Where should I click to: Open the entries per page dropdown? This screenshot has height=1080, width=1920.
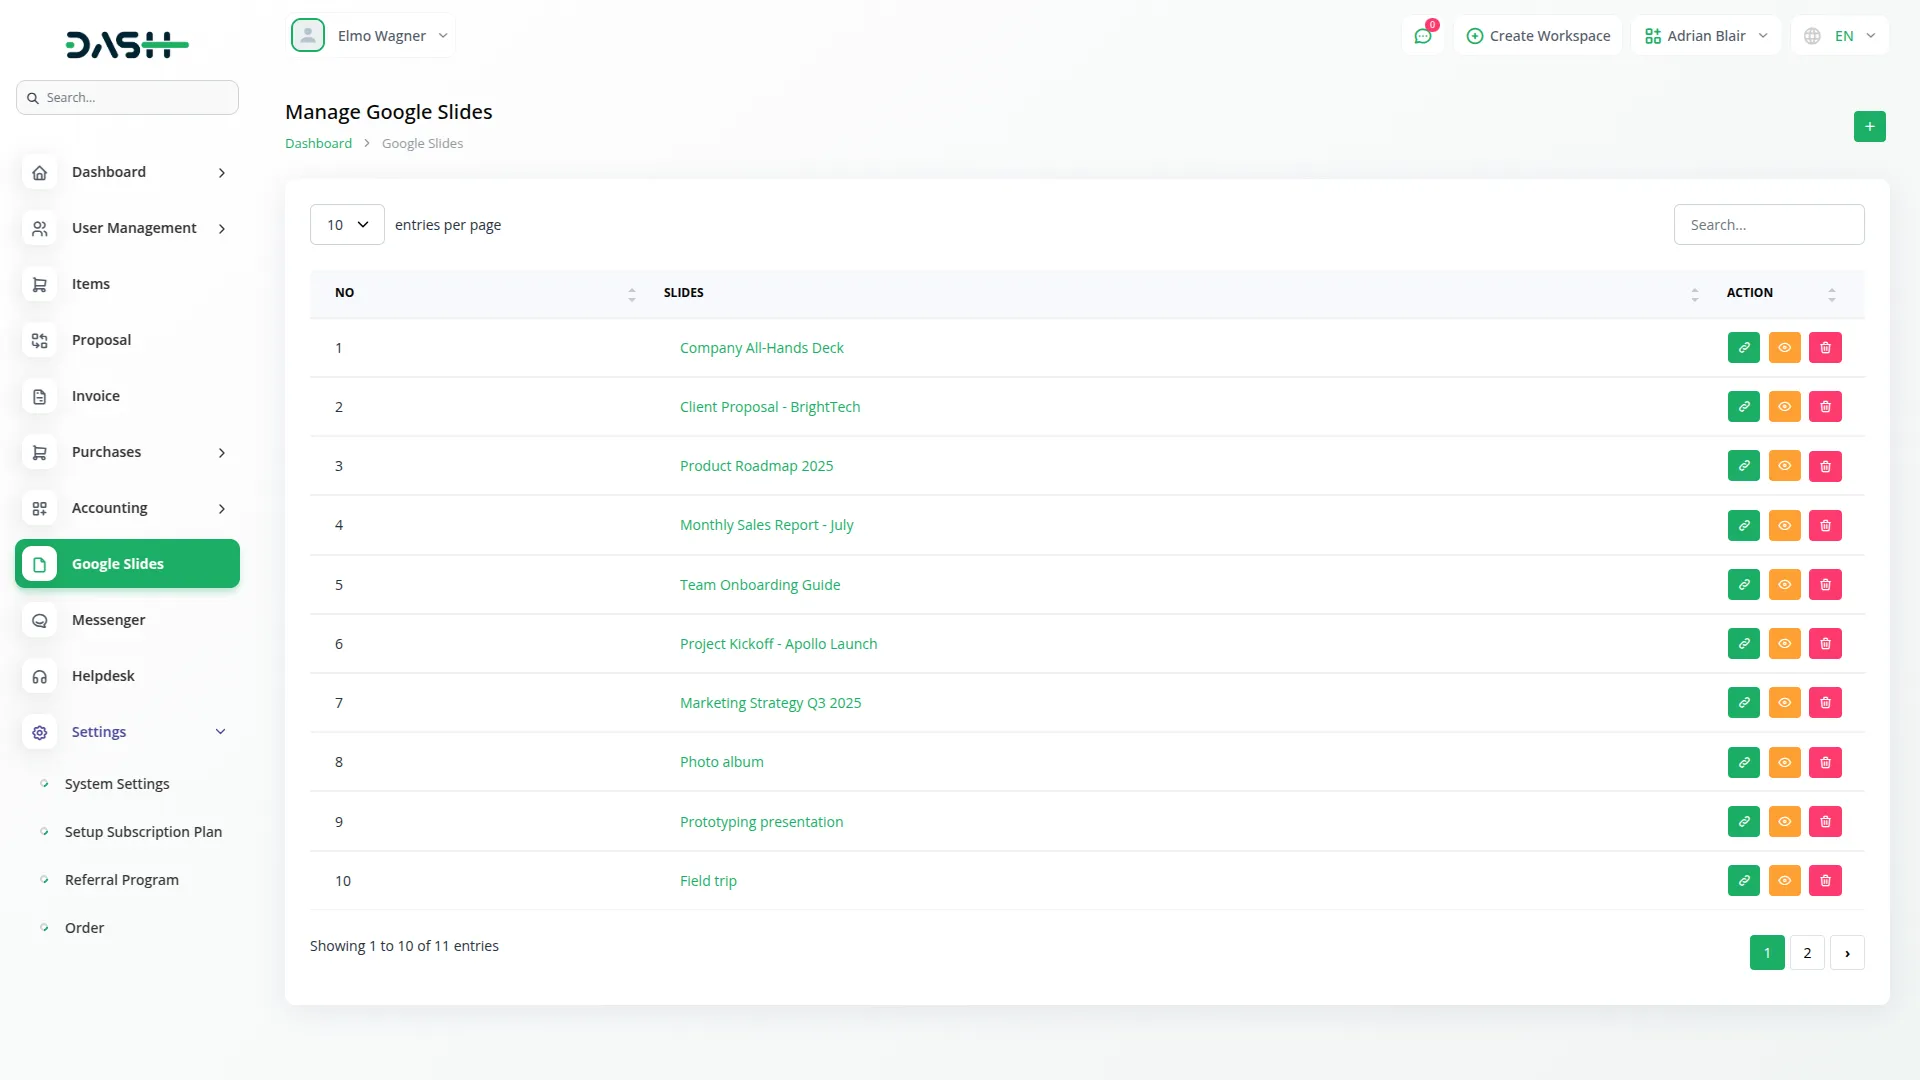tap(346, 224)
